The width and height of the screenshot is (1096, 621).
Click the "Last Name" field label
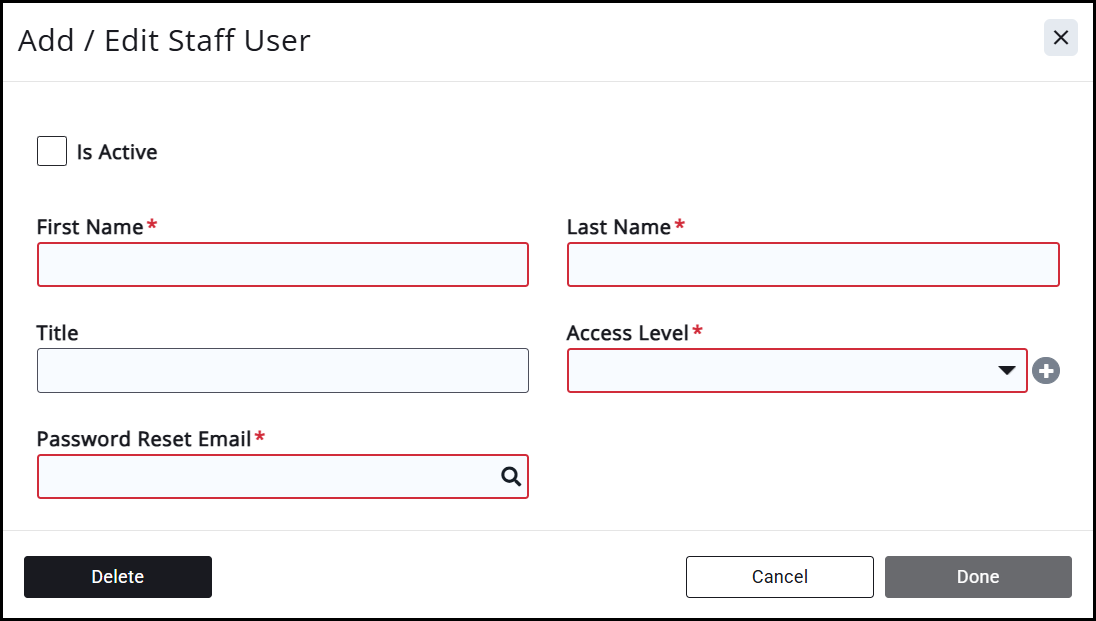point(618,227)
